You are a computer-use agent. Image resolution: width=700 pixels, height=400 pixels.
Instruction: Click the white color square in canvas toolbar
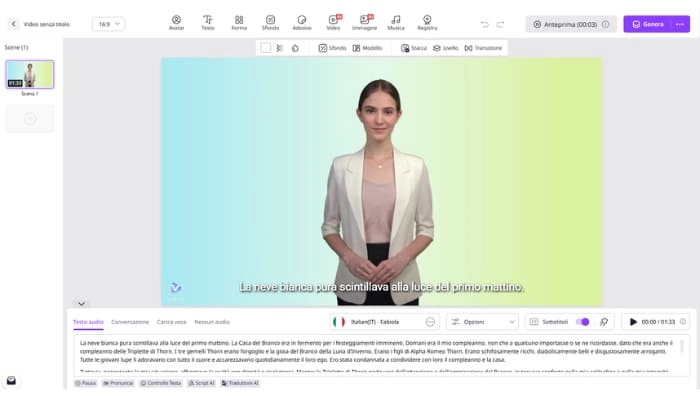(265, 48)
